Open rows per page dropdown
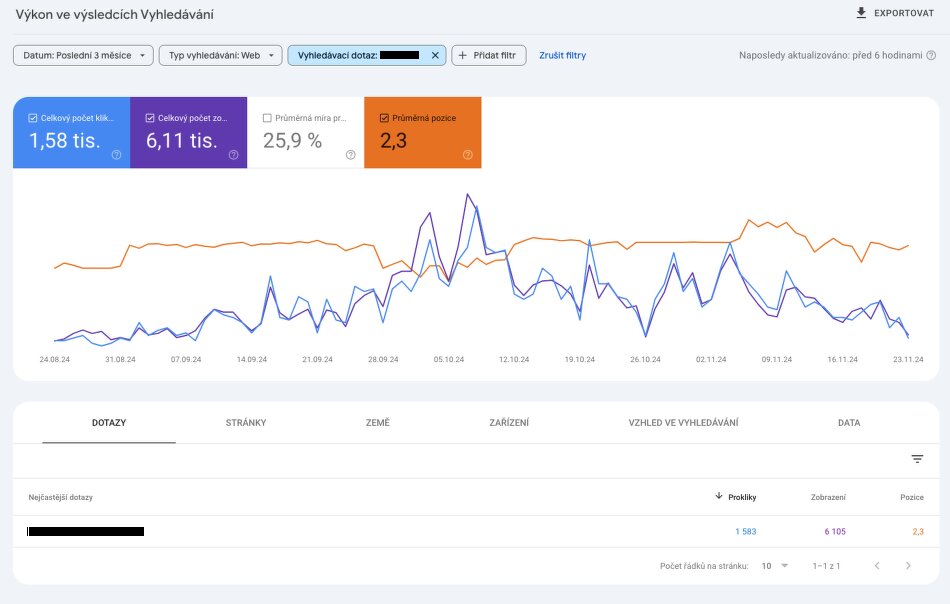The image size is (950, 604). (774, 566)
